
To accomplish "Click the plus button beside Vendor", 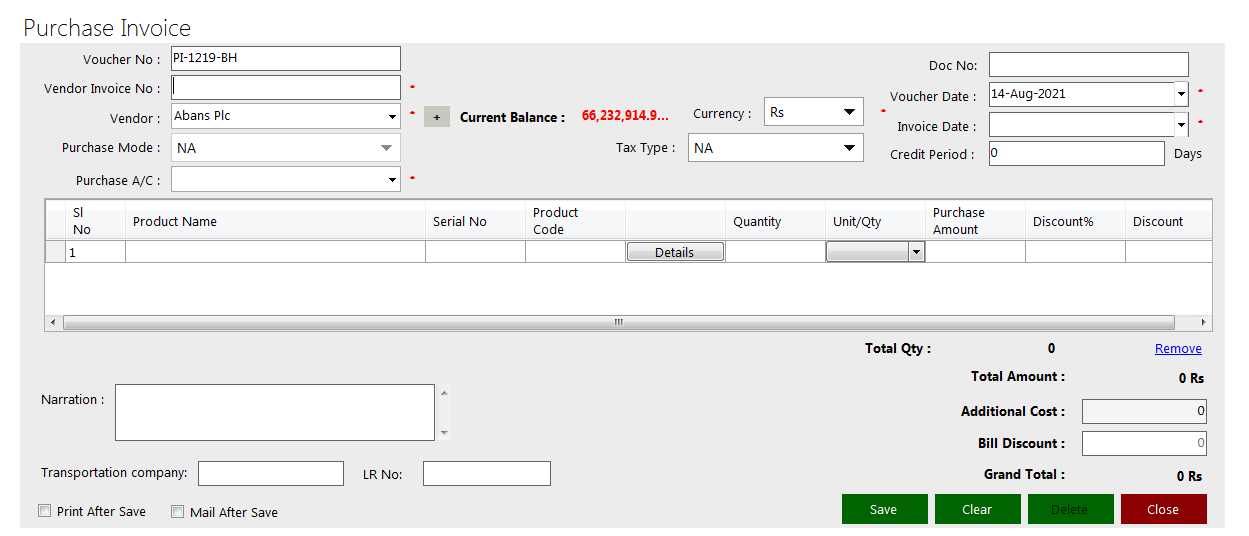I will click(436, 117).
